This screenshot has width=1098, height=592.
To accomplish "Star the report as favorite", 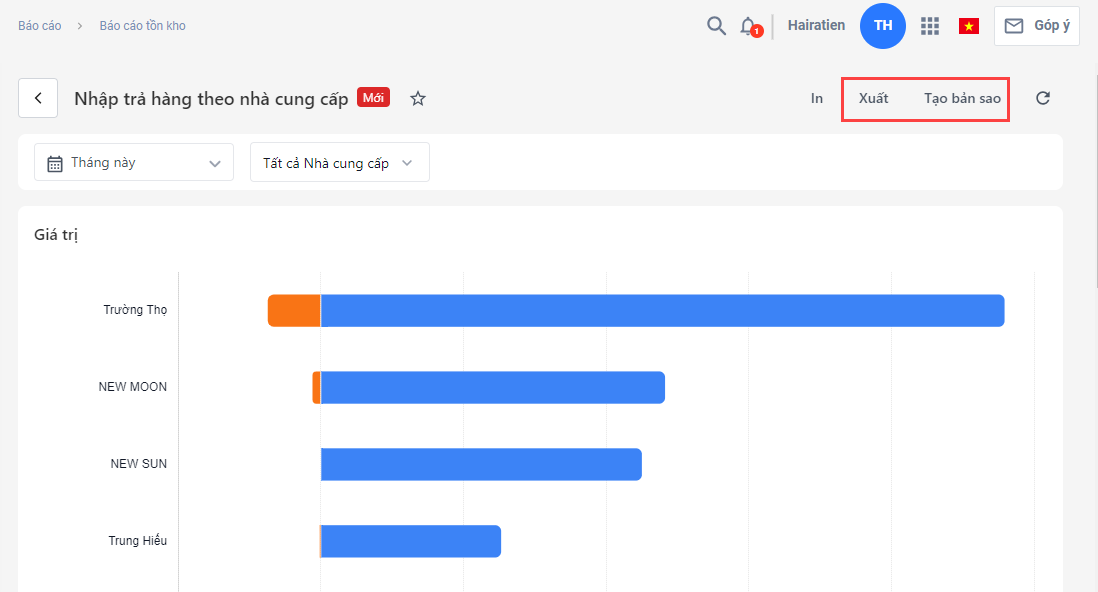I will pyautogui.click(x=418, y=98).
